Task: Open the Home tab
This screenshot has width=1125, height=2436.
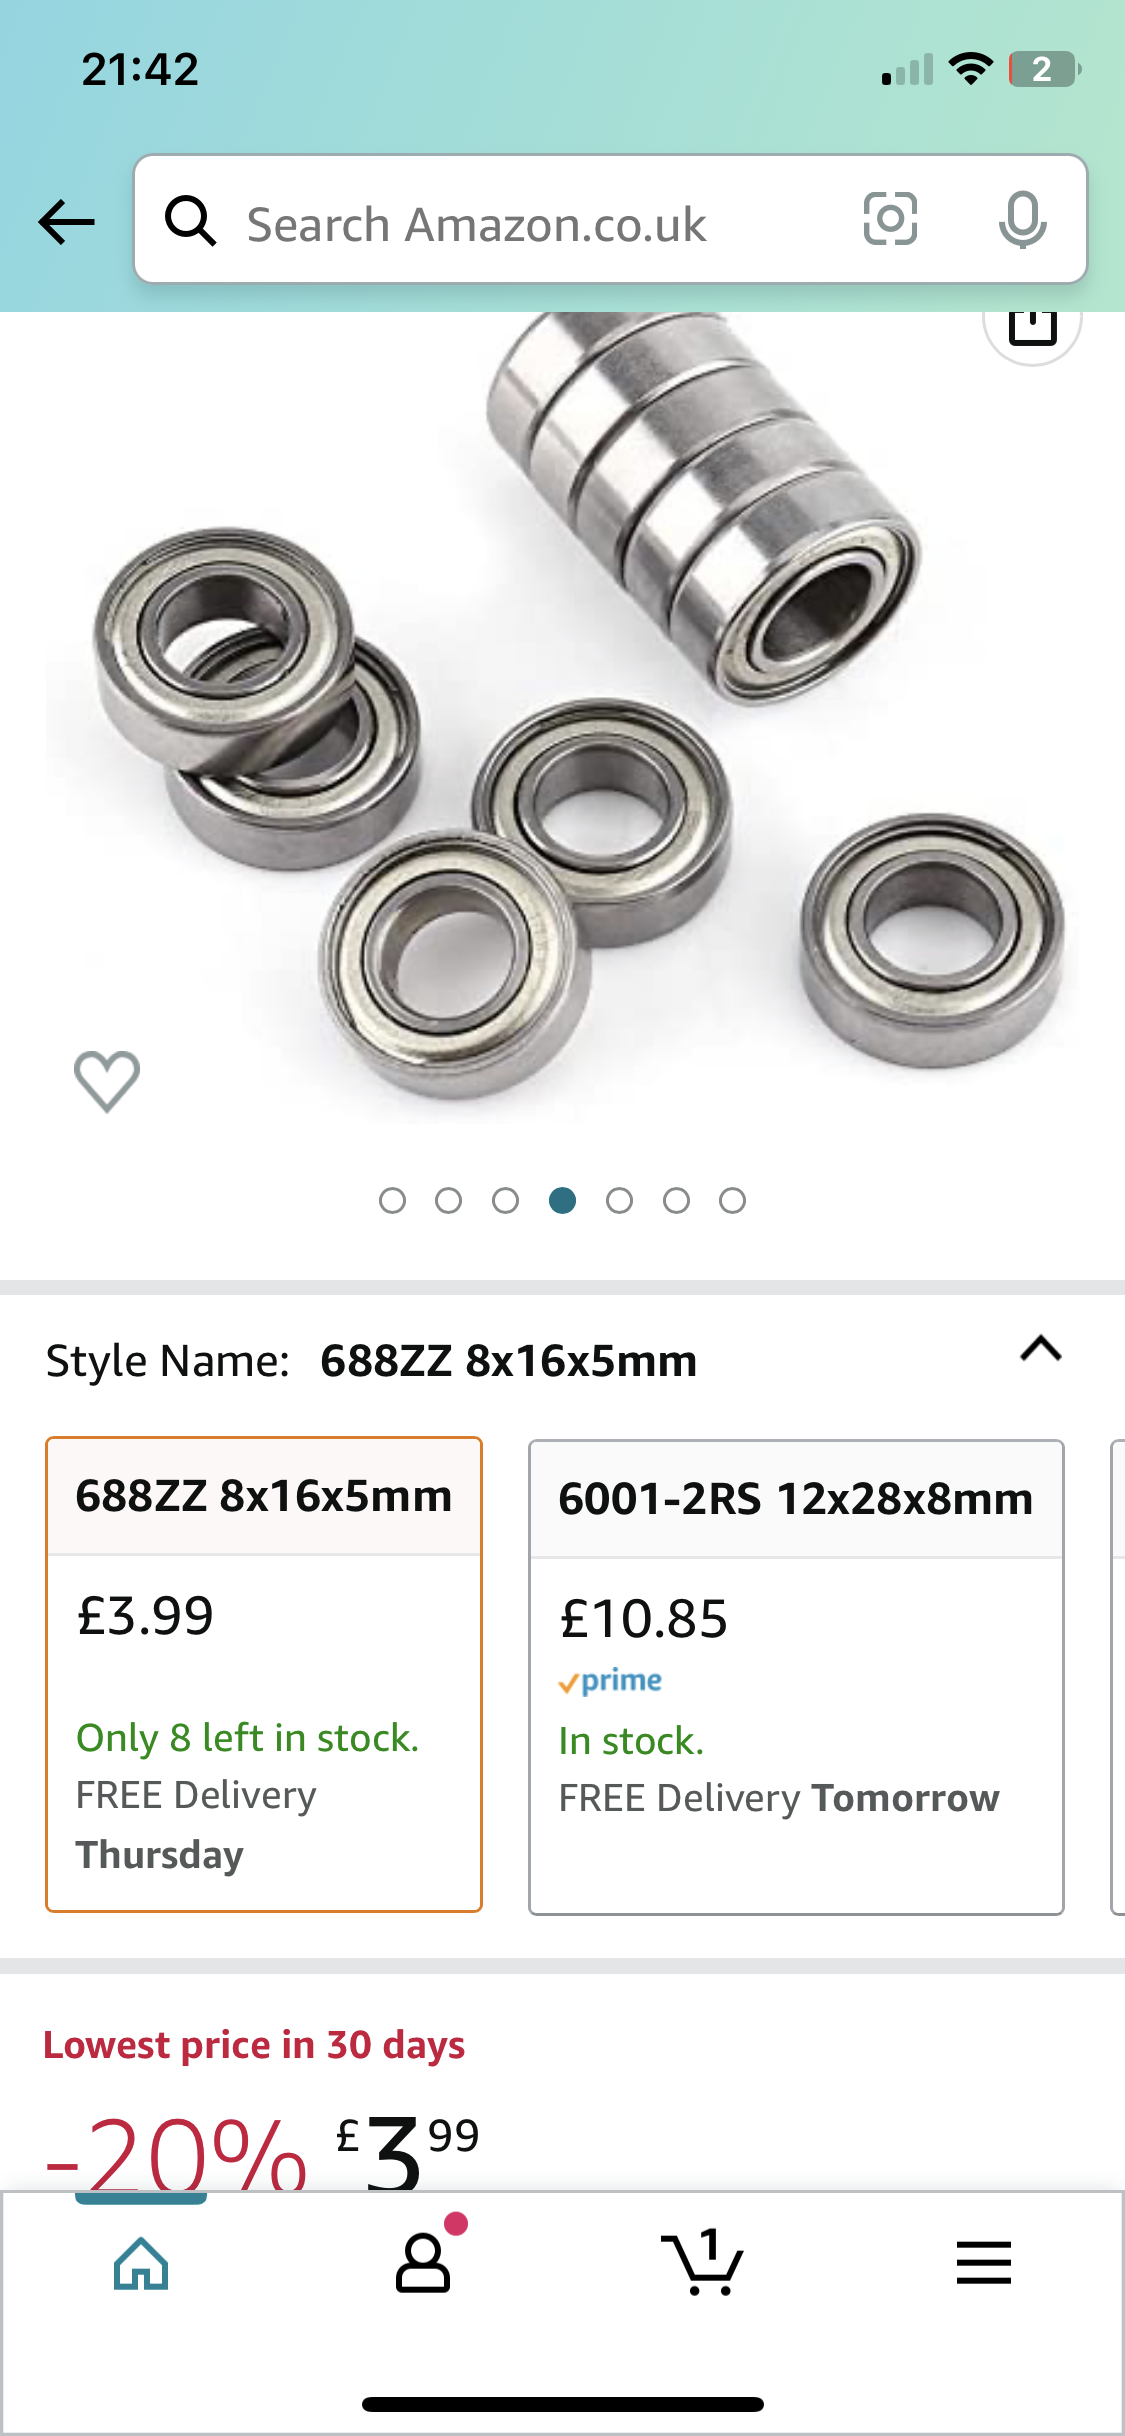Action: coord(141,2263)
